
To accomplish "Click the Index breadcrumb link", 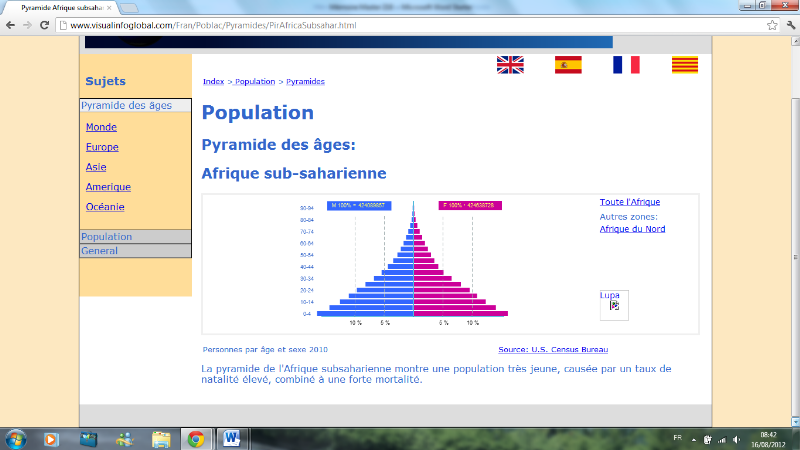I will click(x=213, y=82).
